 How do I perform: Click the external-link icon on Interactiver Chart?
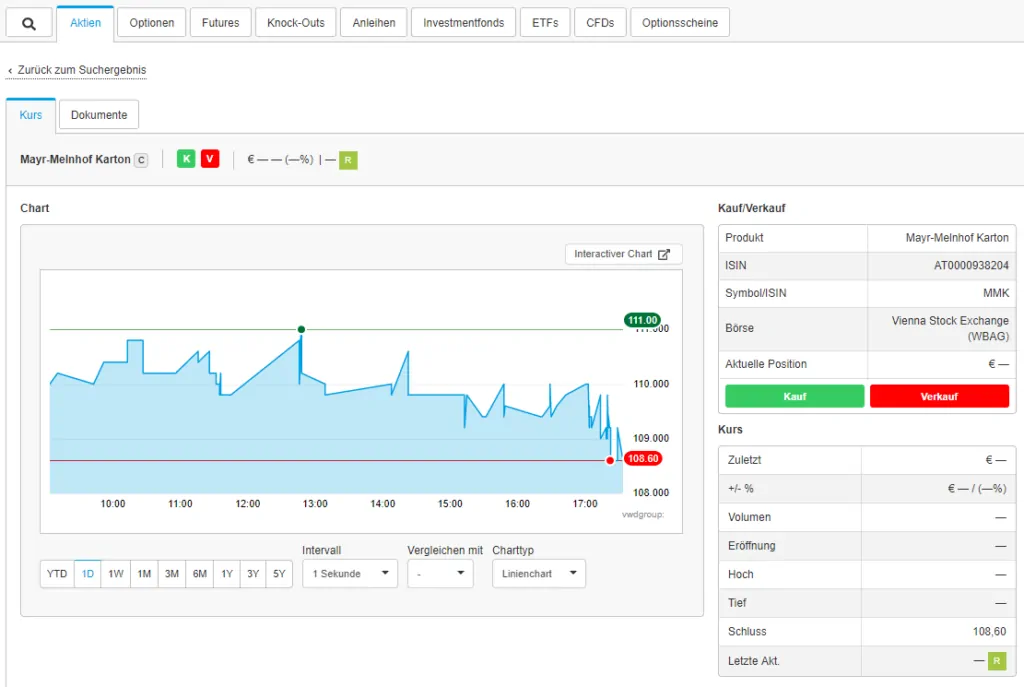point(664,254)
